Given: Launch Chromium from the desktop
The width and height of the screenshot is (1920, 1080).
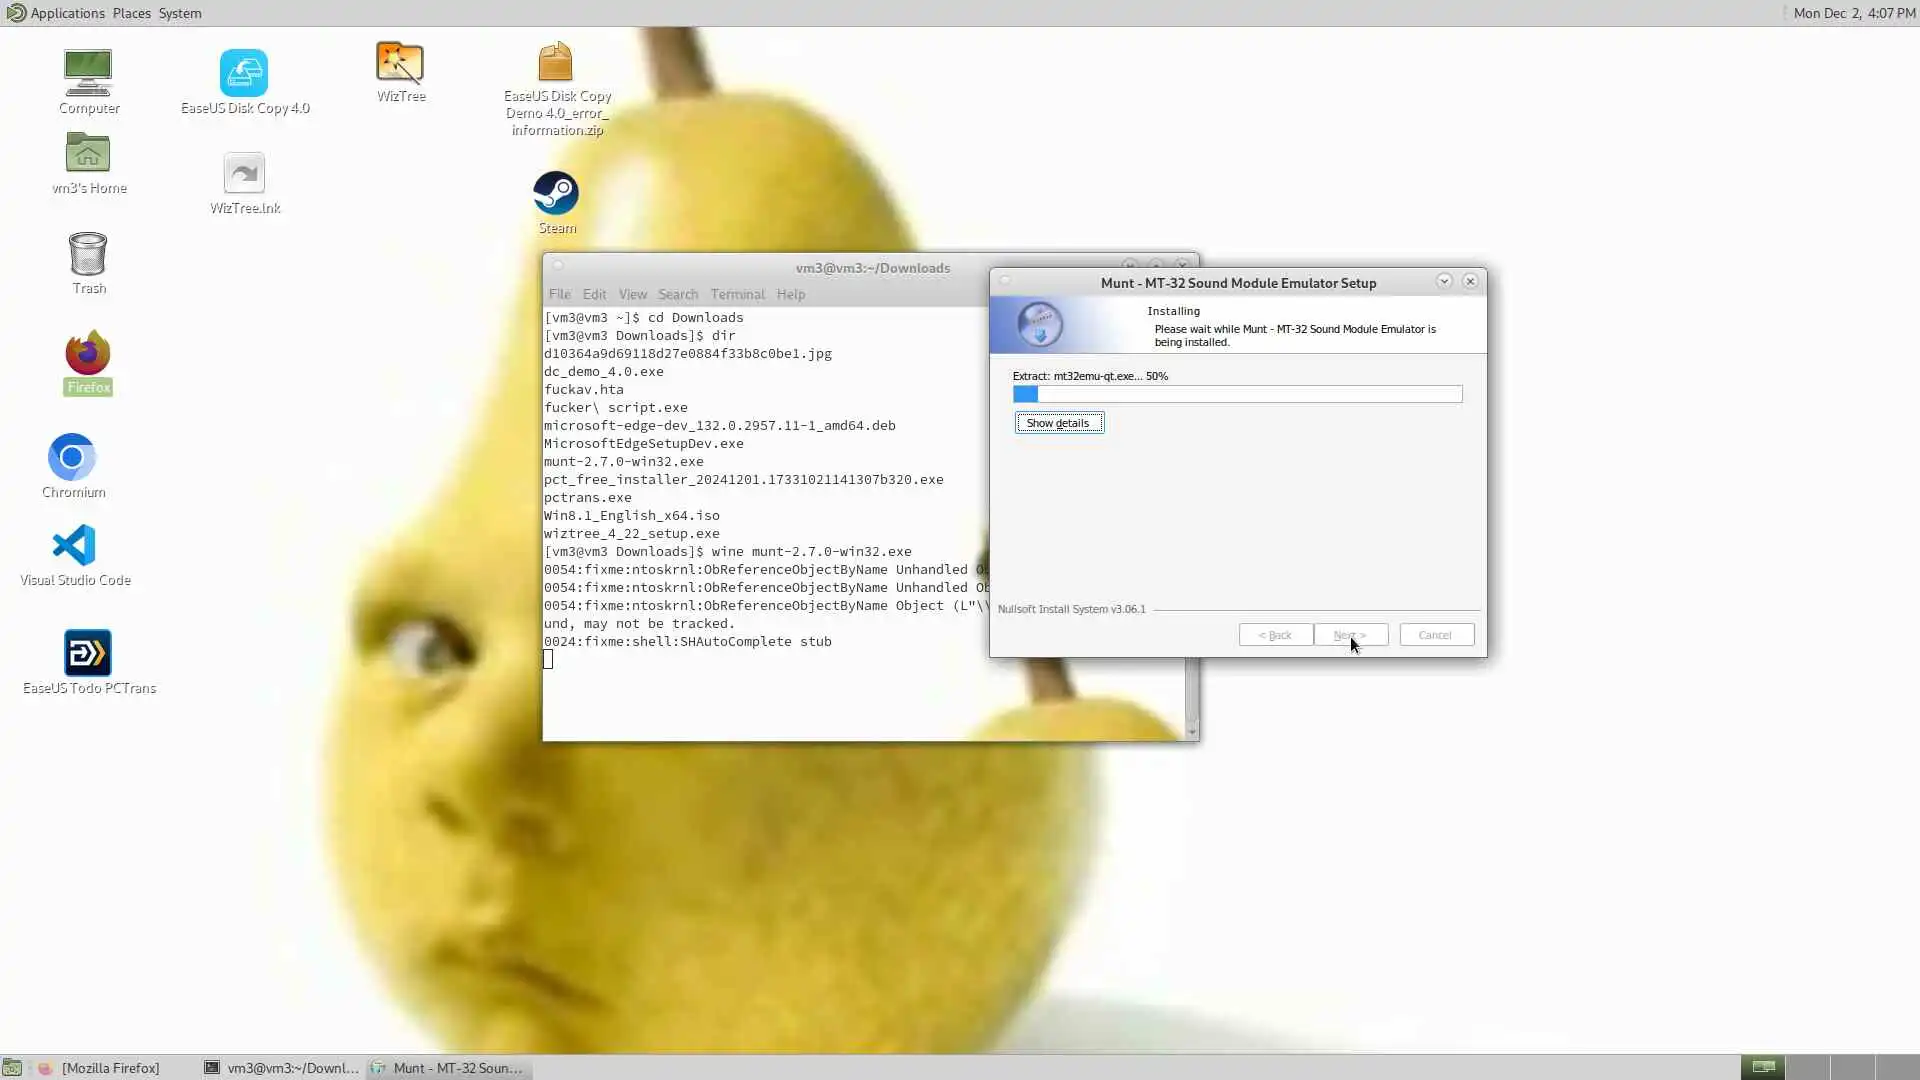Looking at the screenshot, I should coord(72,458).
